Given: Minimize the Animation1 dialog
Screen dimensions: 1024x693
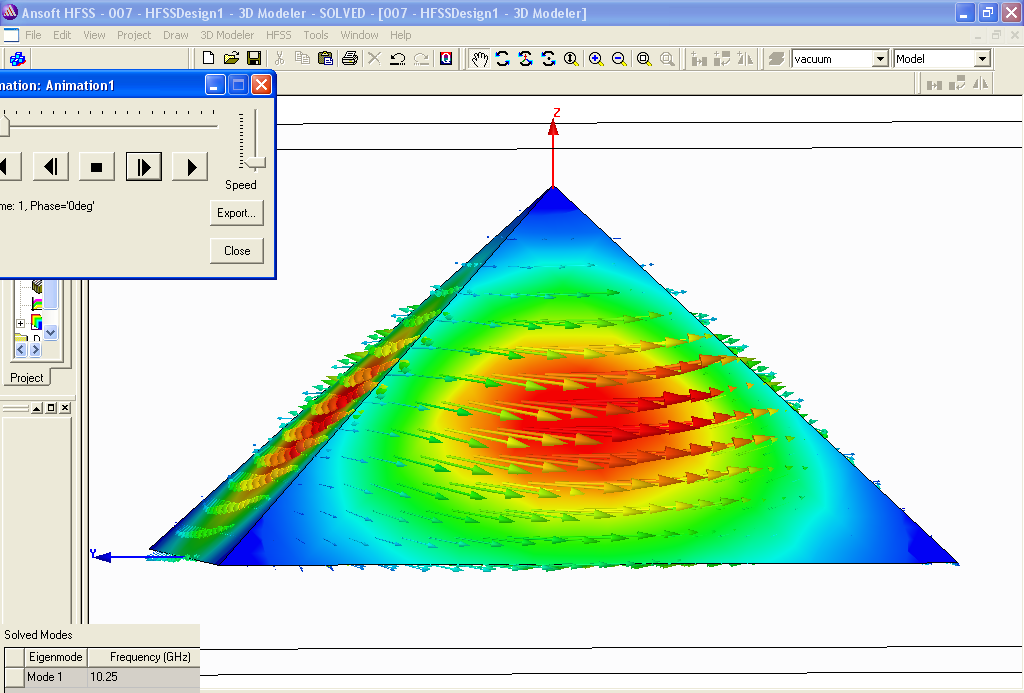Looking at the screenshot, I should [x=215, y=85].
